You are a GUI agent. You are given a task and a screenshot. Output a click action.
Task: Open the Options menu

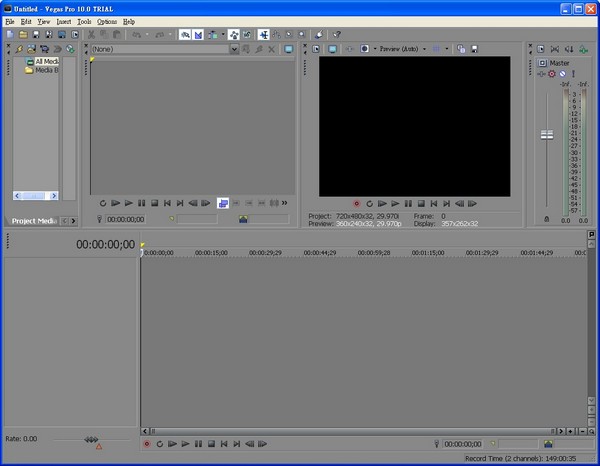[x=106, y=21]
